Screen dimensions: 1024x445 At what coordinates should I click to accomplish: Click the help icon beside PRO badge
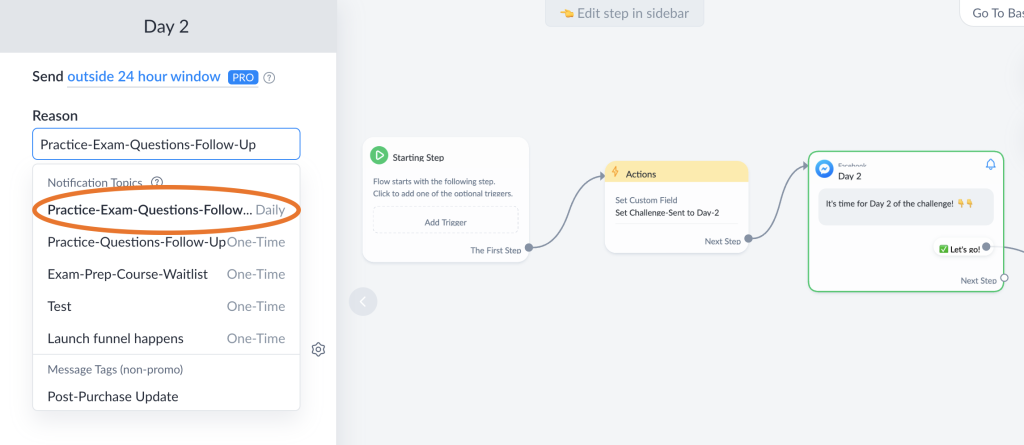[269, 77]
